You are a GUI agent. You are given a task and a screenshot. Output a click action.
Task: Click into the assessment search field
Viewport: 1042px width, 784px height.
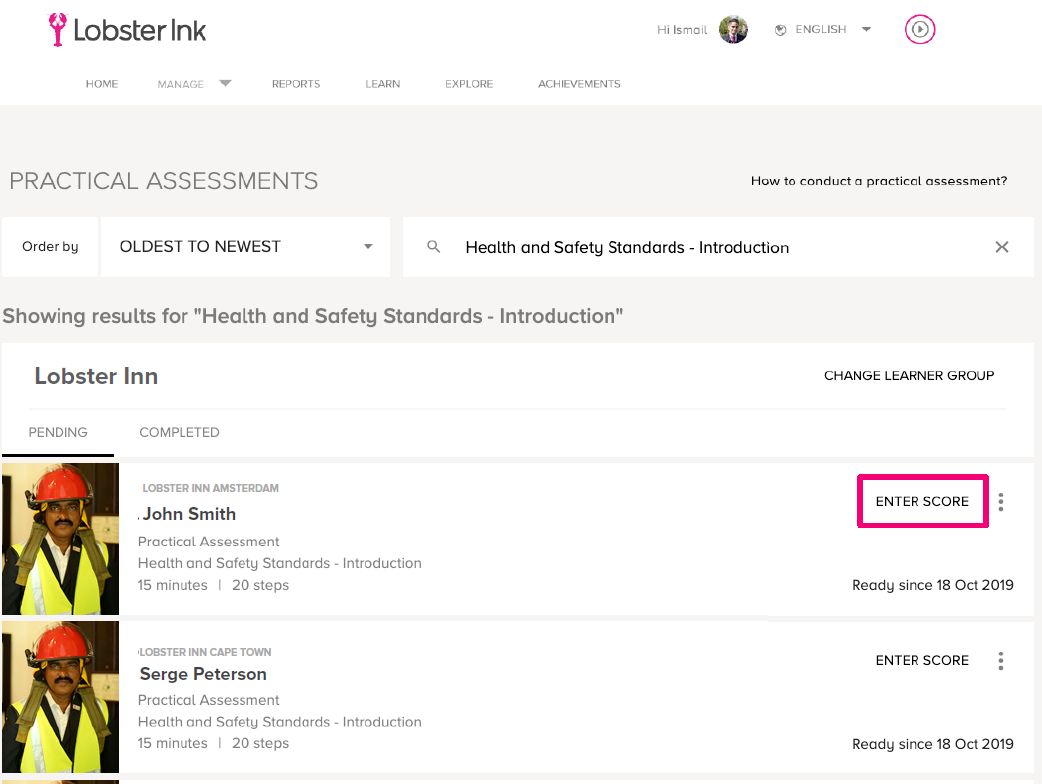point(718,247)
